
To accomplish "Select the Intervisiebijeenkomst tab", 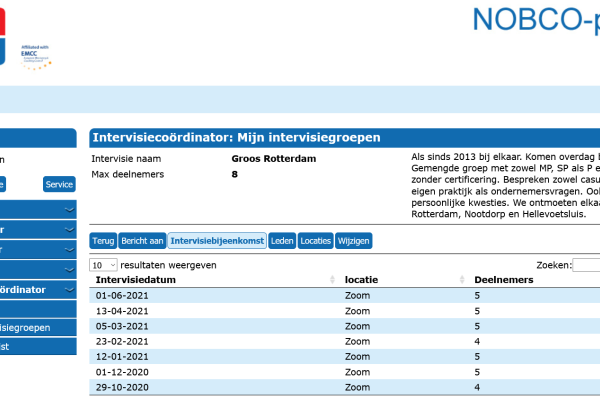I will tap(217, 241).
